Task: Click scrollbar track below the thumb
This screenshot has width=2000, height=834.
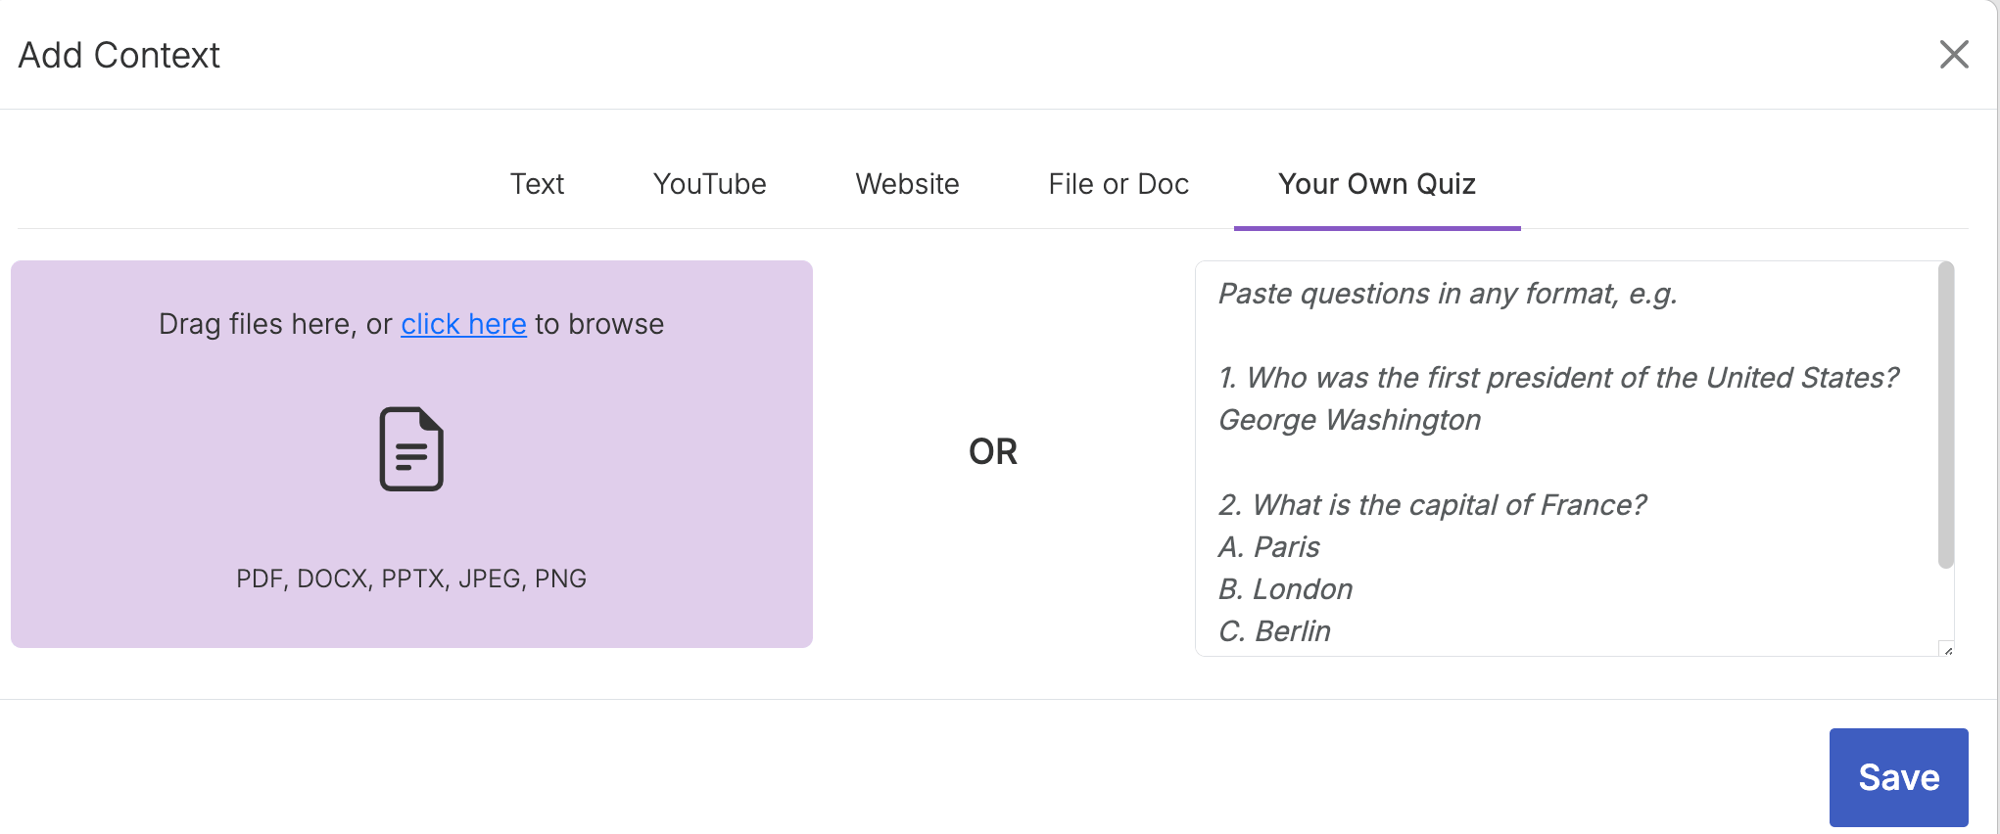Action: coord(1945,605)
